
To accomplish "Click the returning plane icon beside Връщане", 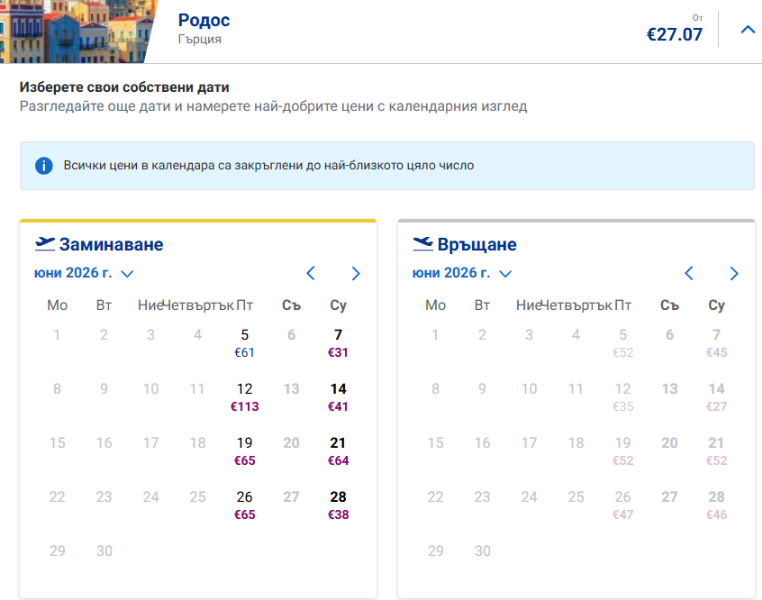I will [423, 244].
